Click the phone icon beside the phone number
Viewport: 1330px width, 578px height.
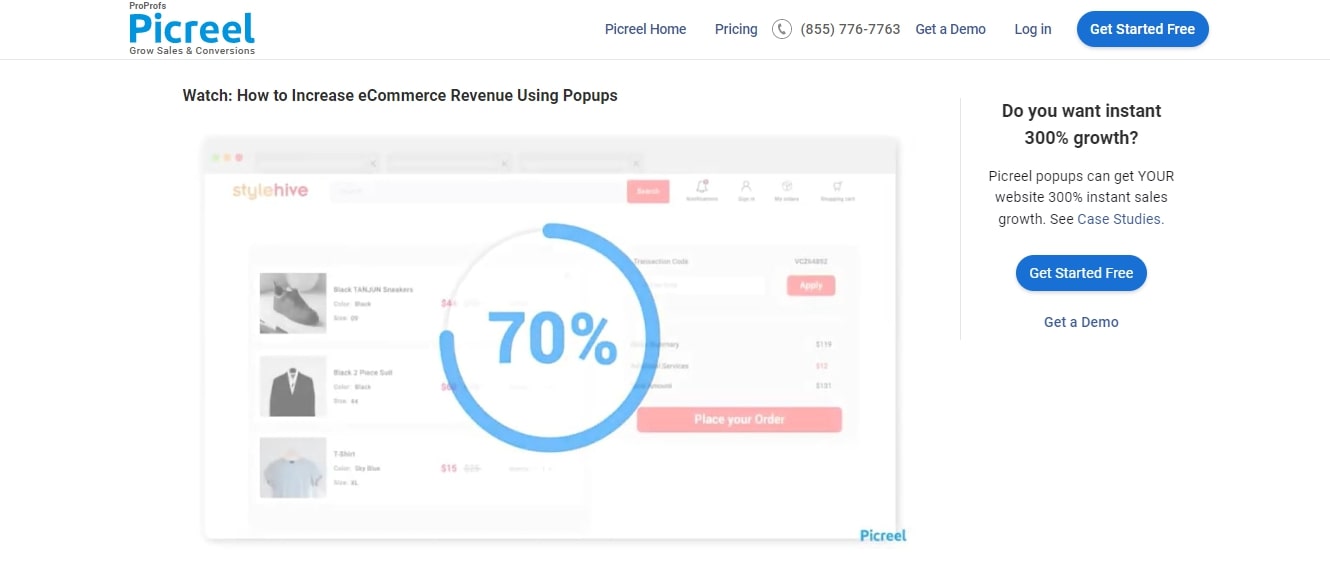(x=781, y=29)
